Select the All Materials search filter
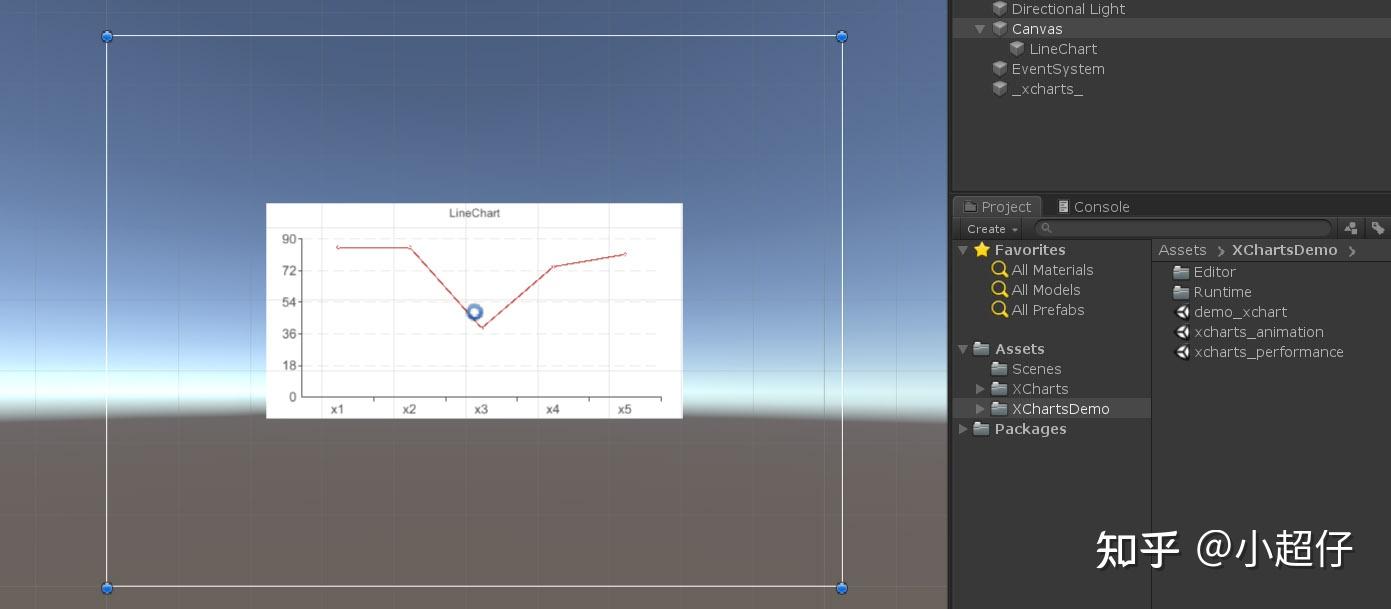This screenshot has width=1391, height=609. click(x=1052, y=270)
